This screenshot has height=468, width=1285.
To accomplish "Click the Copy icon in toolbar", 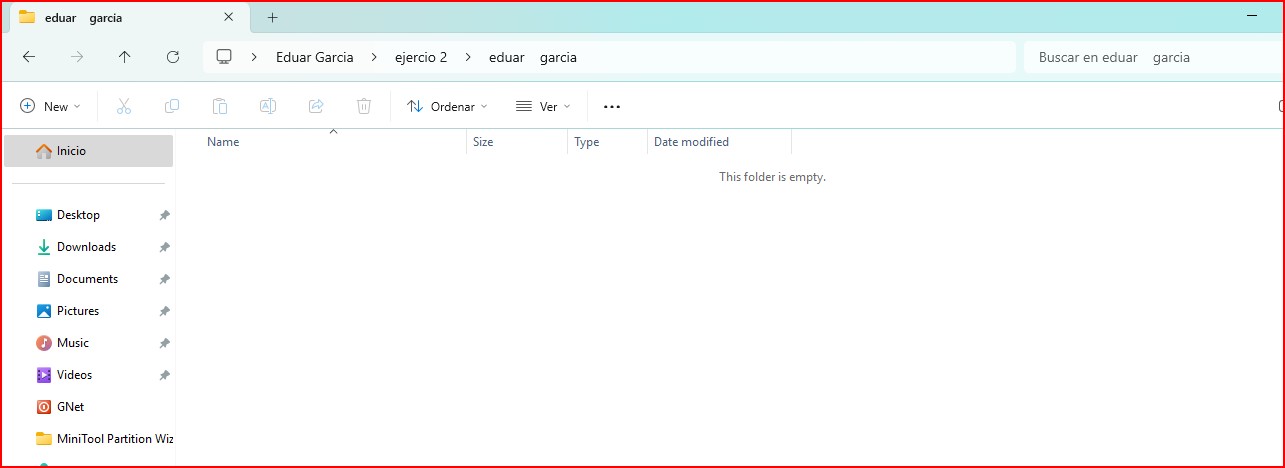I will coord(172,106).
